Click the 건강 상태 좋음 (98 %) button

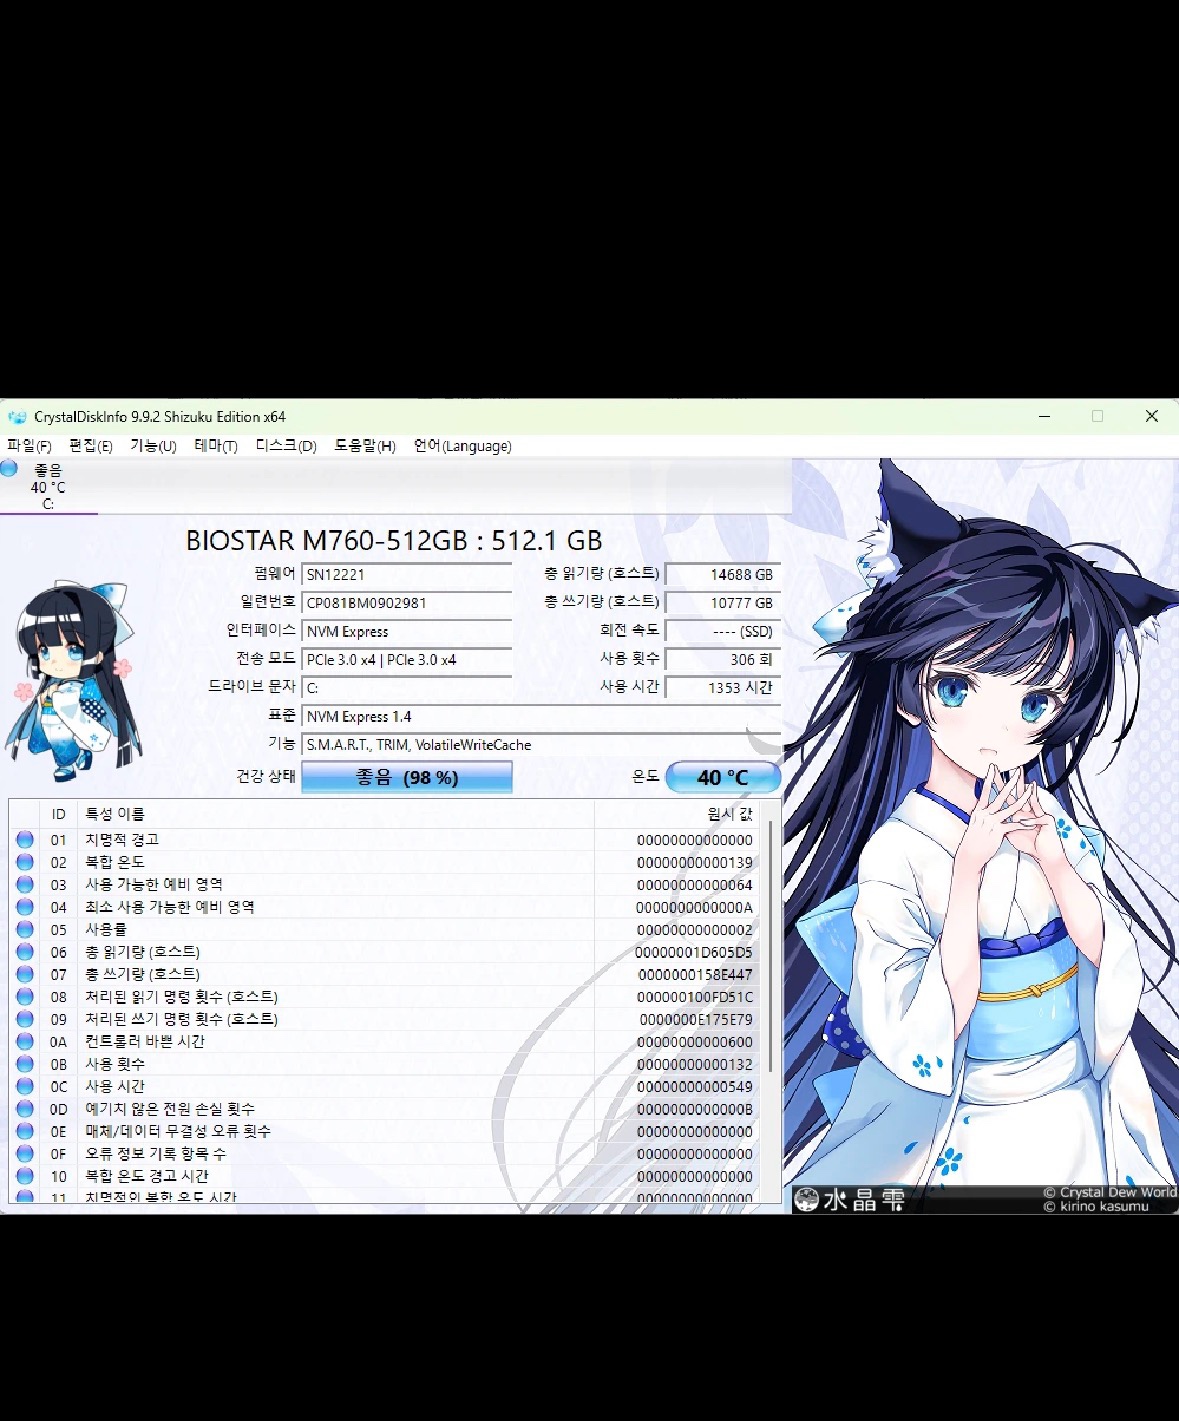407,777
